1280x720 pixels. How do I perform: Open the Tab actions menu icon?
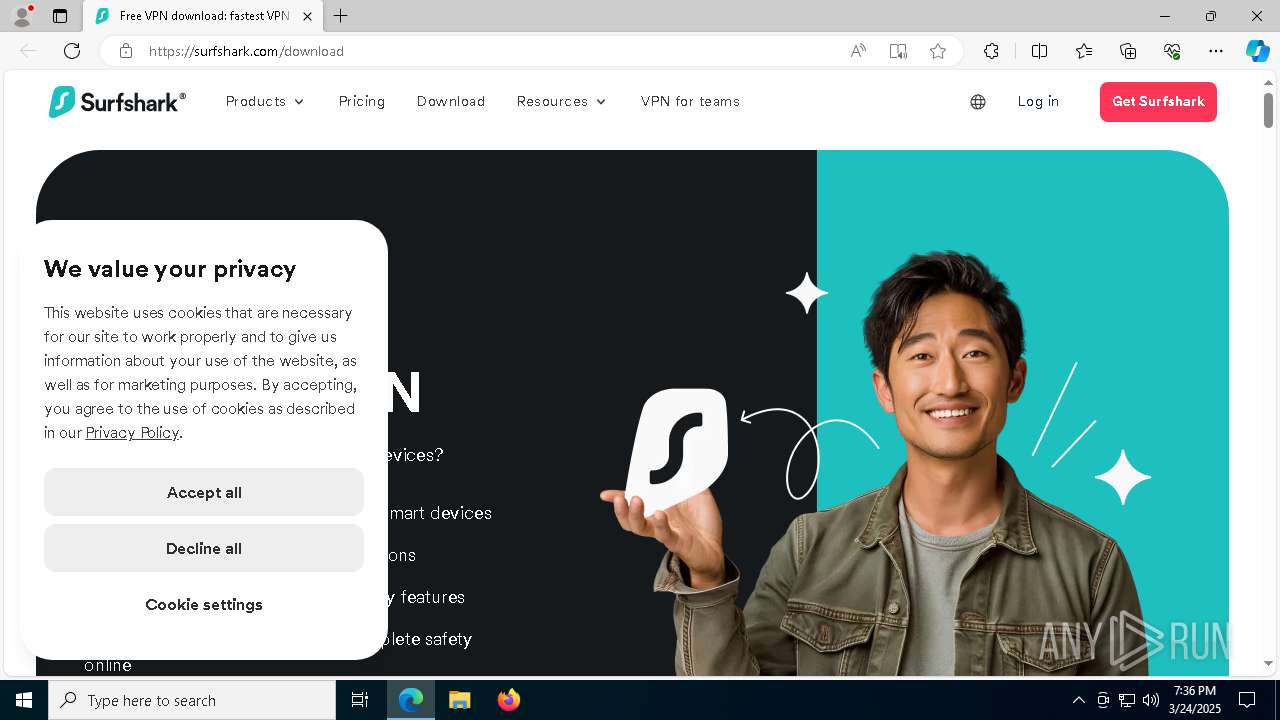tap(60, 16)
